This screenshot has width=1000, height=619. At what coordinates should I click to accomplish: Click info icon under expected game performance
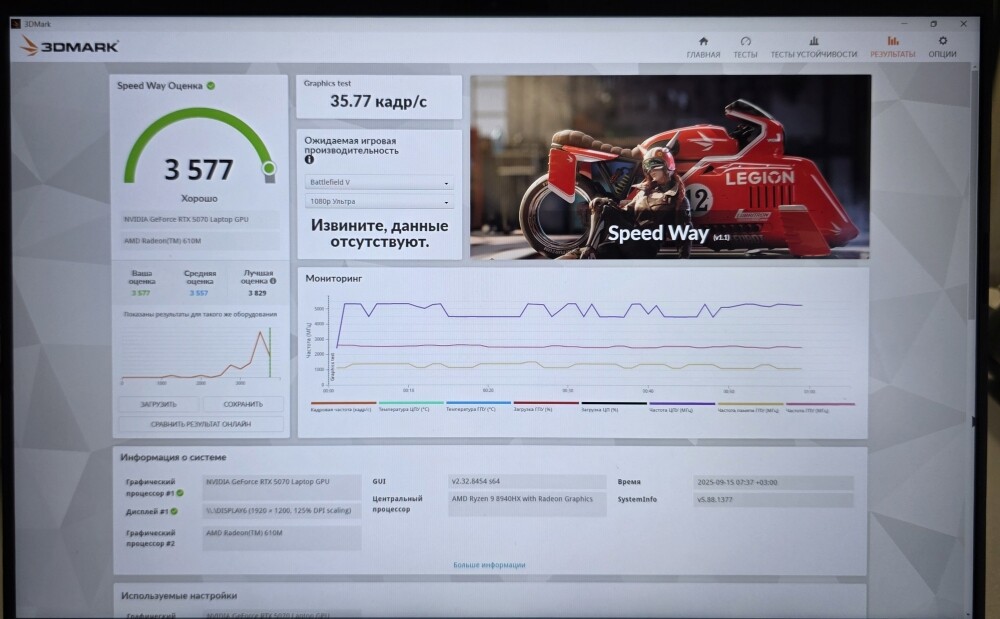click(x=310, y=159)
